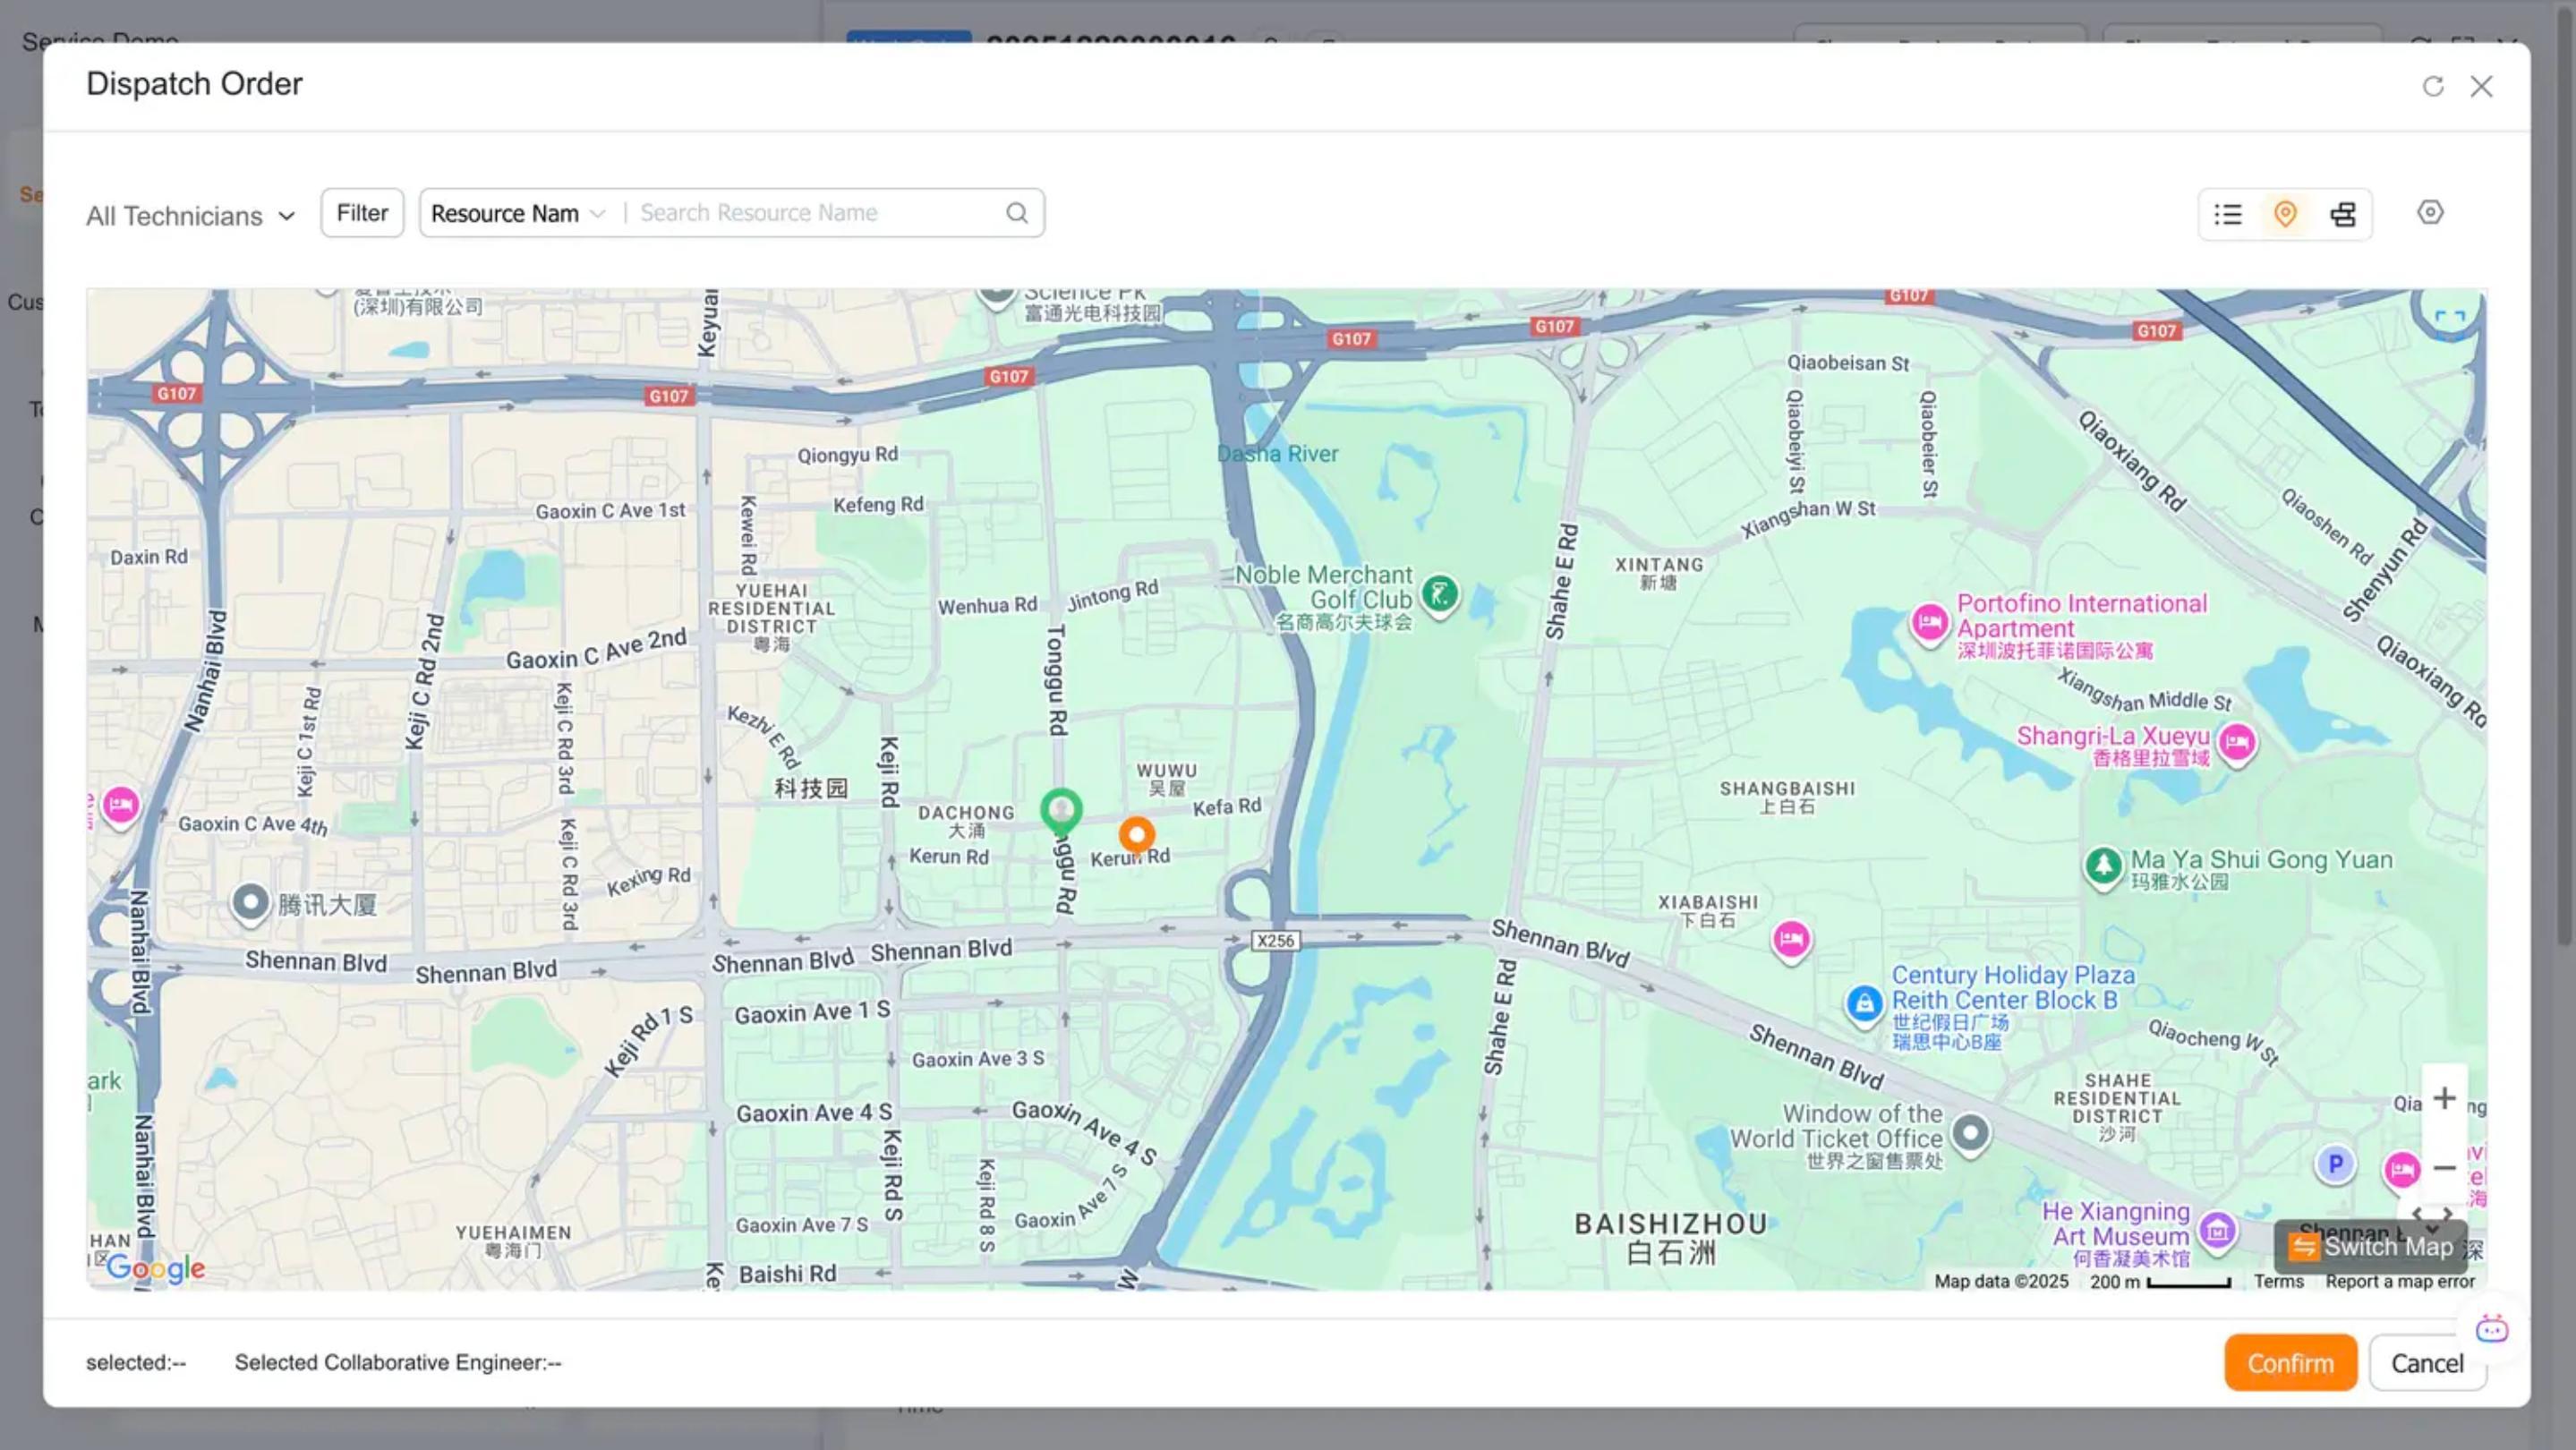Viewport: 2576px width, 1450px height.
Task: Confirm the dispatch order
Action: tap(2290, 1363)
